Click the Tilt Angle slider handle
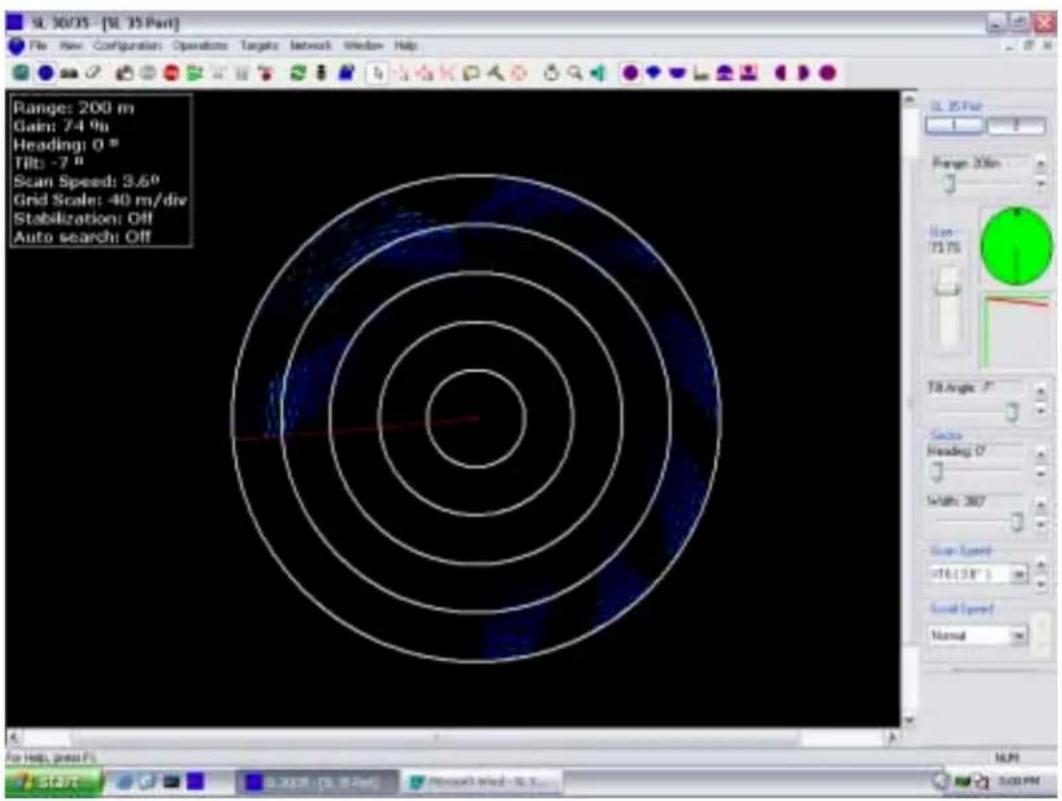Viewport: 1062px width, 801px height. coord(1012,412)
